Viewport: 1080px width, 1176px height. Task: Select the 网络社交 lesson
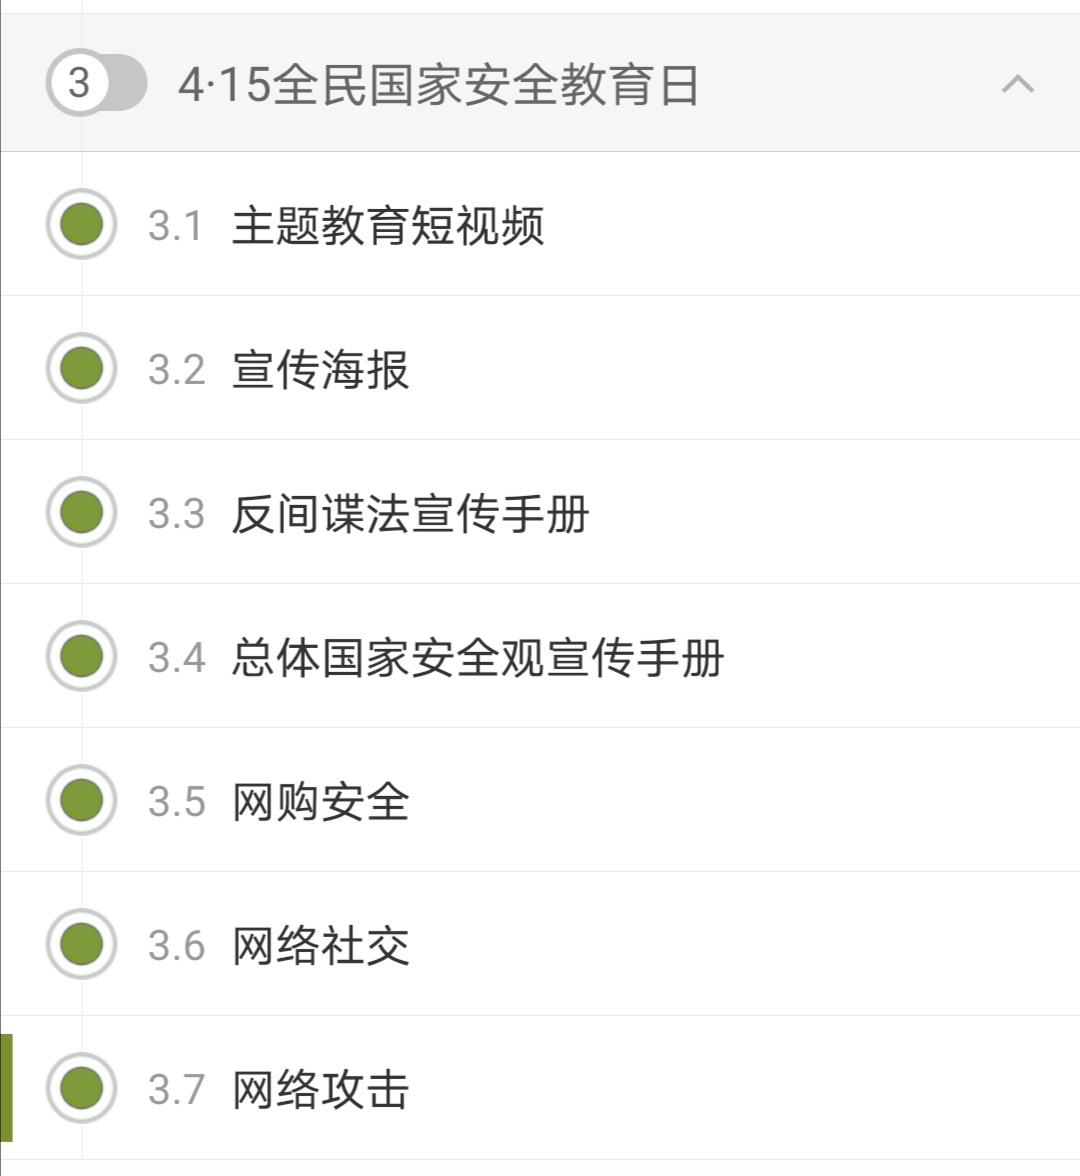[321, 946]
